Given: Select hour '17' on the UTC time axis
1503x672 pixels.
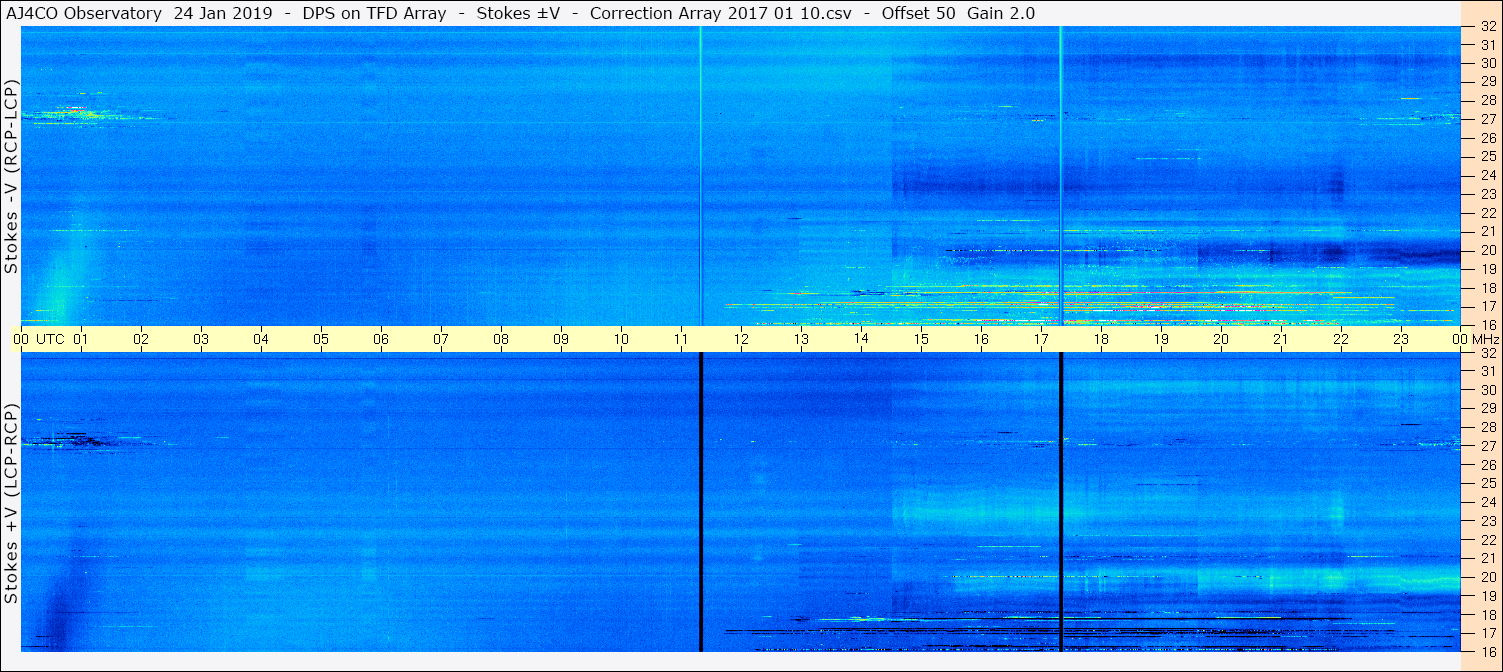Looking at the screenshot, I should tap(1041, 340).
